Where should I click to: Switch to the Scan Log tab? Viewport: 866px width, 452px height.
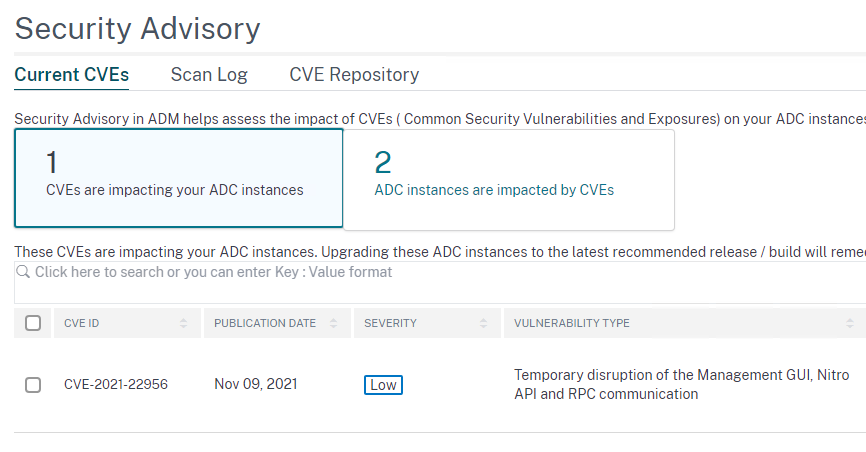tap(209, 75)
